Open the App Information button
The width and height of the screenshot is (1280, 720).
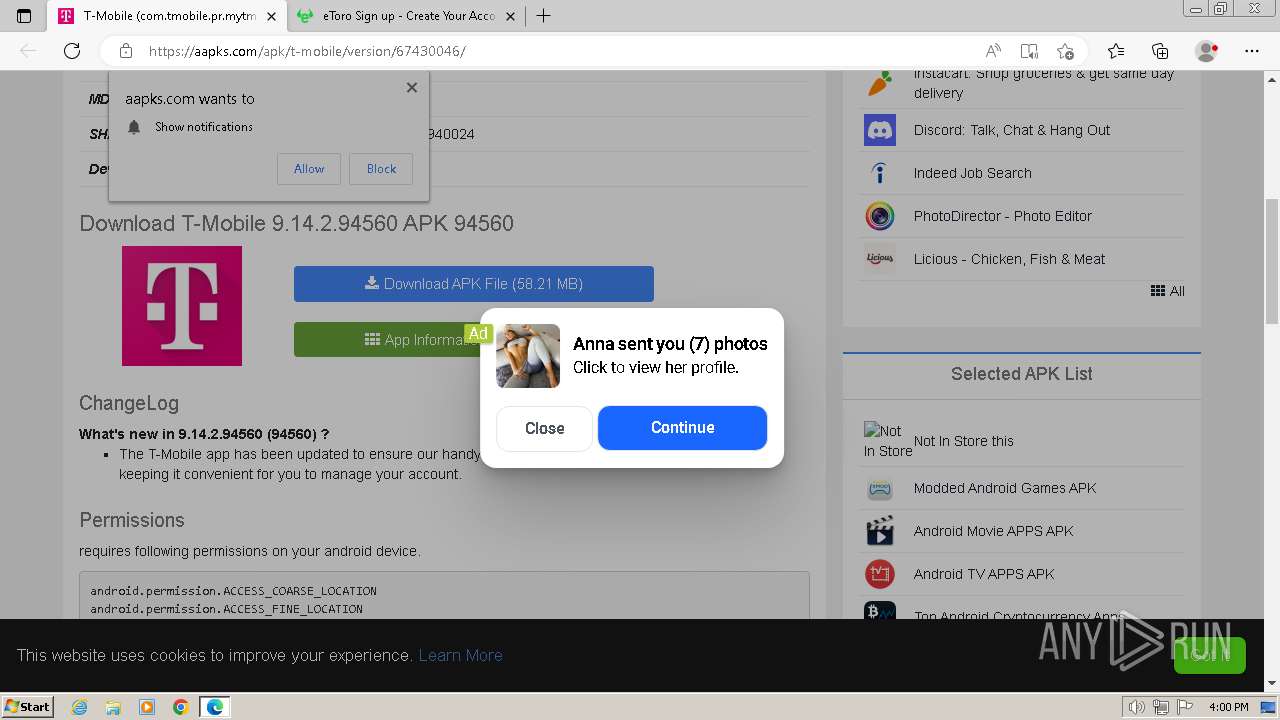click(387, 340)
